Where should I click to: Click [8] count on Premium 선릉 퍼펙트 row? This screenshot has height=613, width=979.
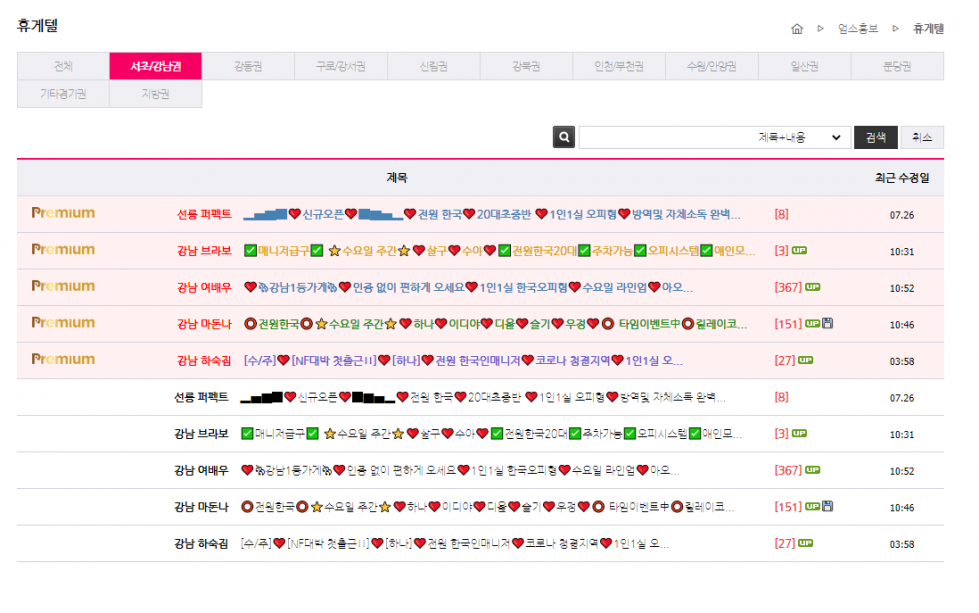[781, 214]
